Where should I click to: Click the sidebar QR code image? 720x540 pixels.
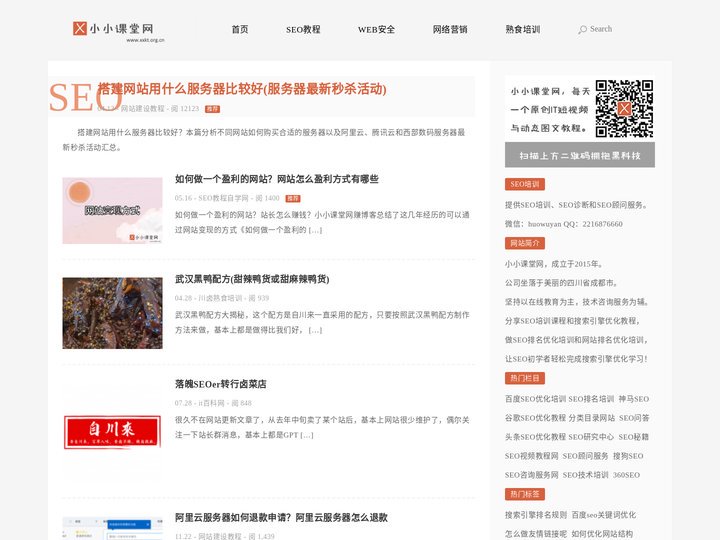coord(624,109)
